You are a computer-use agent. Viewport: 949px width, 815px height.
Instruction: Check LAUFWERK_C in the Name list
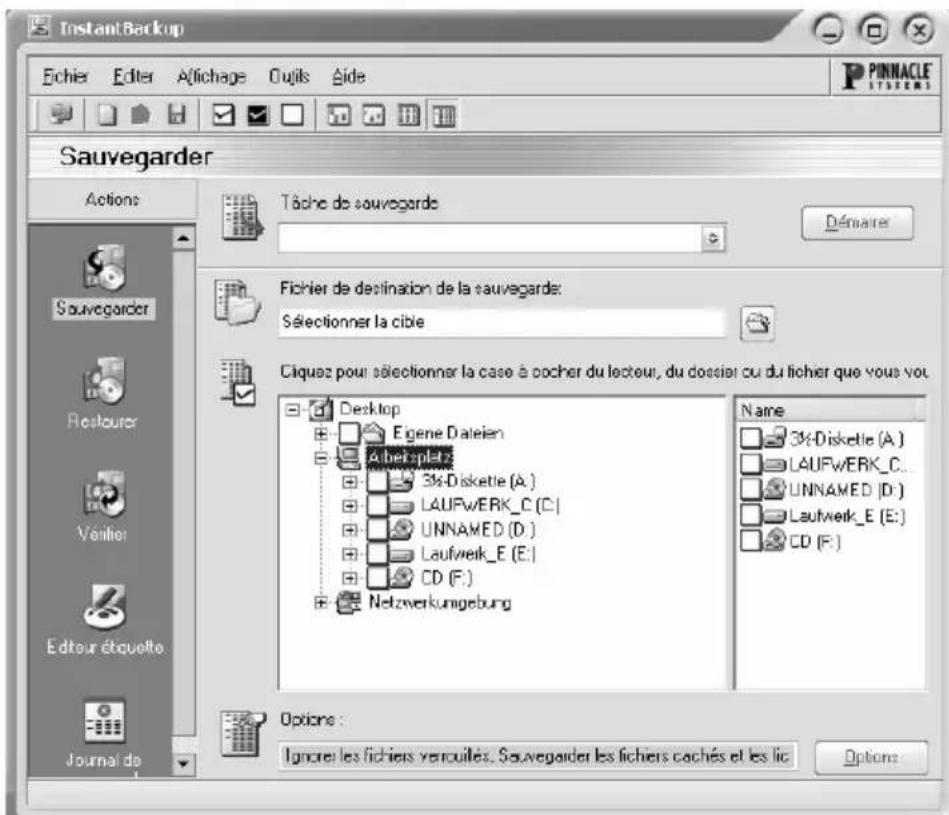750,464
